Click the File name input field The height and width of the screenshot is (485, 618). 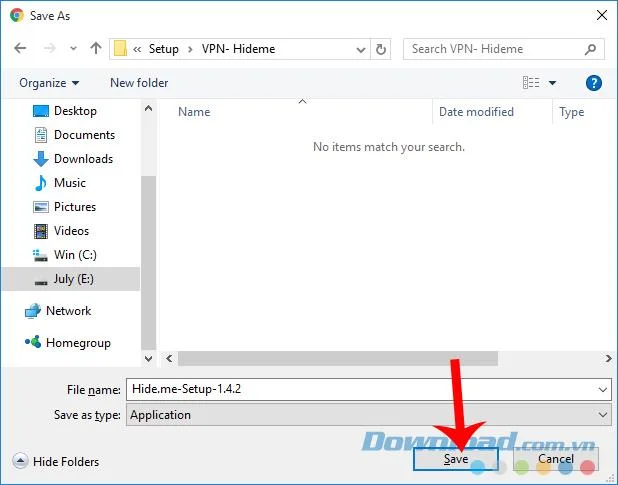[369, 389]
